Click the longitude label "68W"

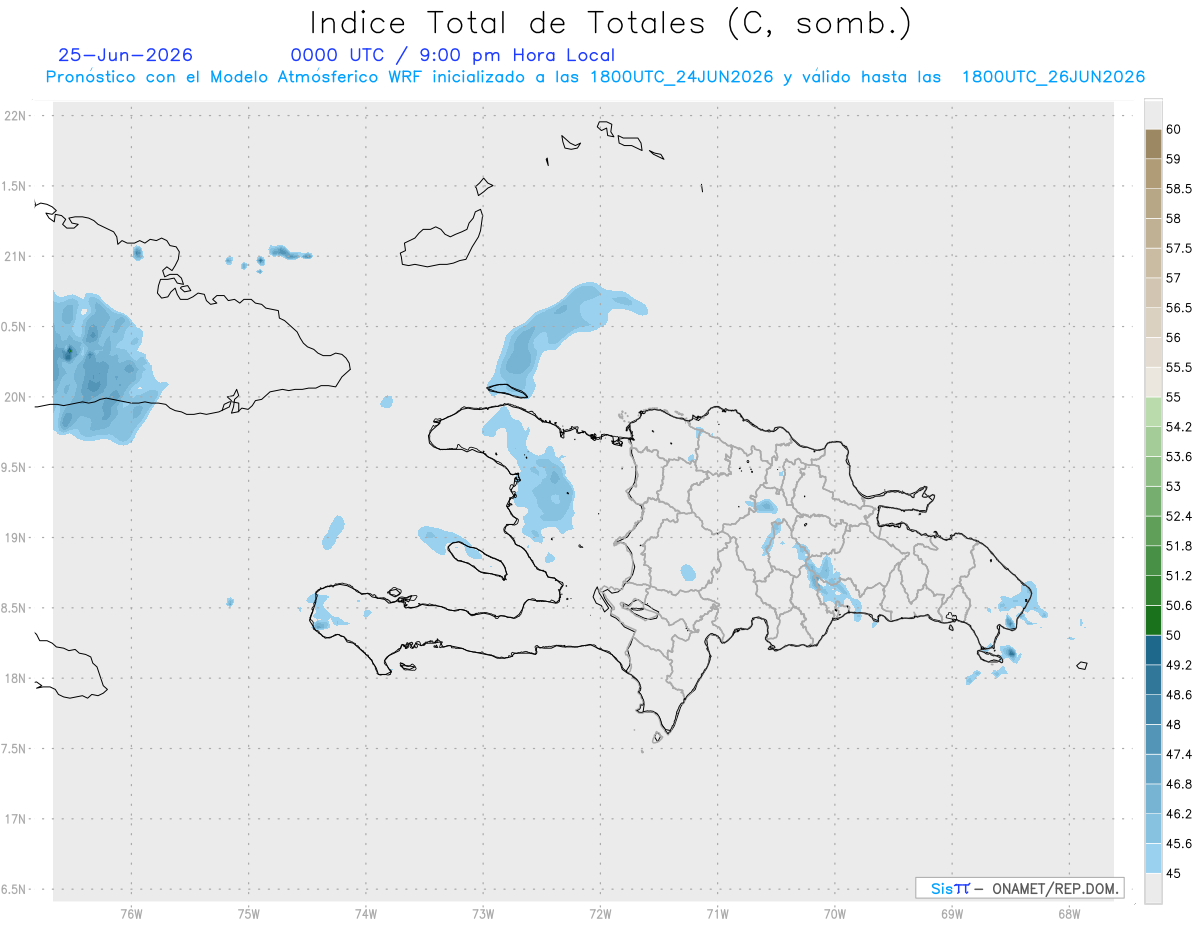[1068, 913]
